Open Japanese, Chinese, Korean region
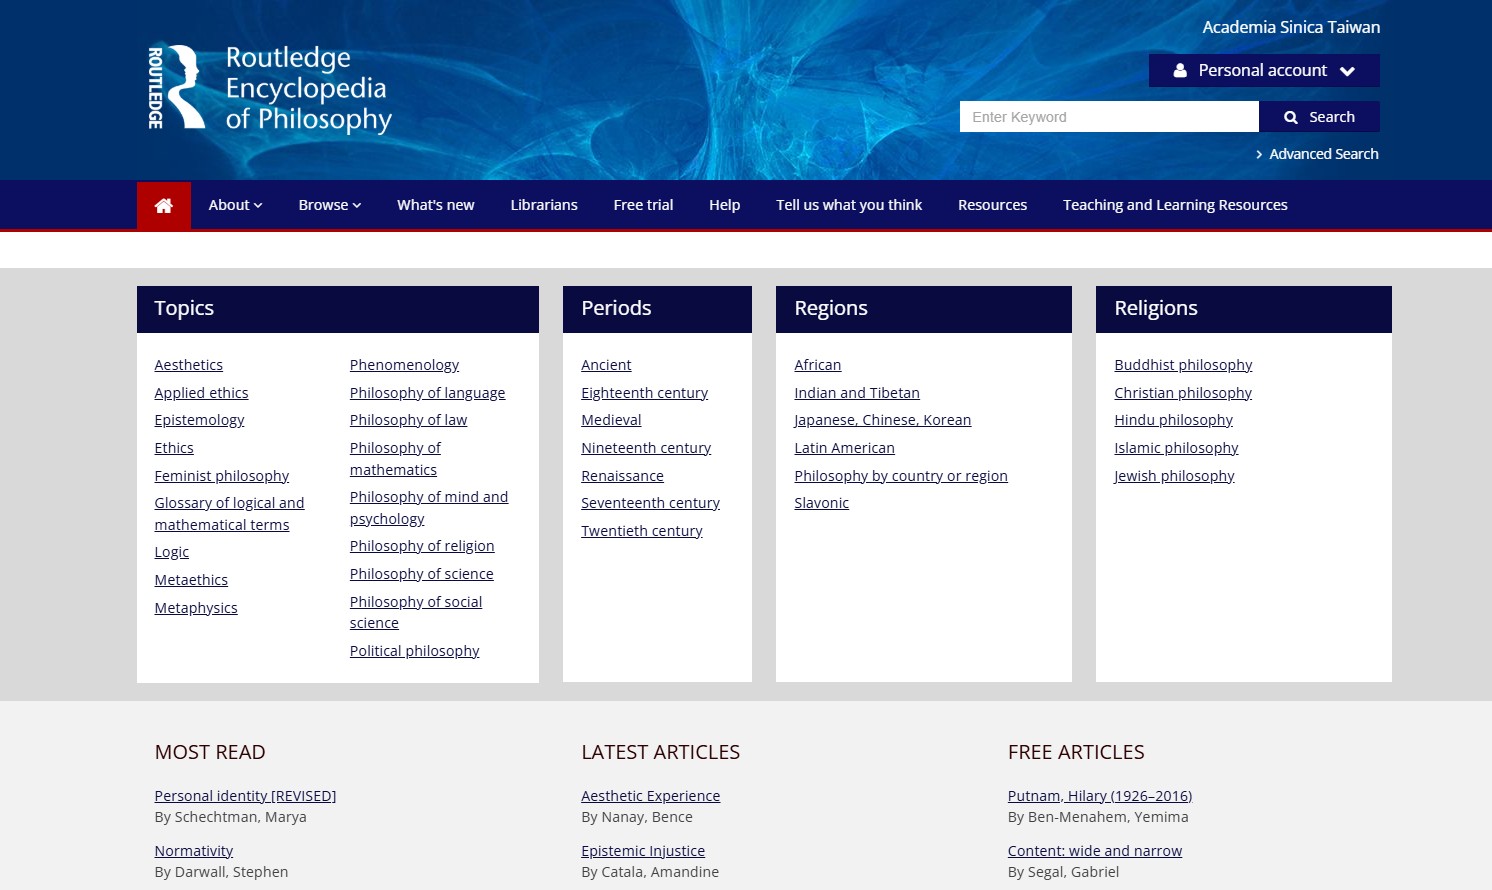Viewport: 1492px width, 890px height. pos(882,420)
